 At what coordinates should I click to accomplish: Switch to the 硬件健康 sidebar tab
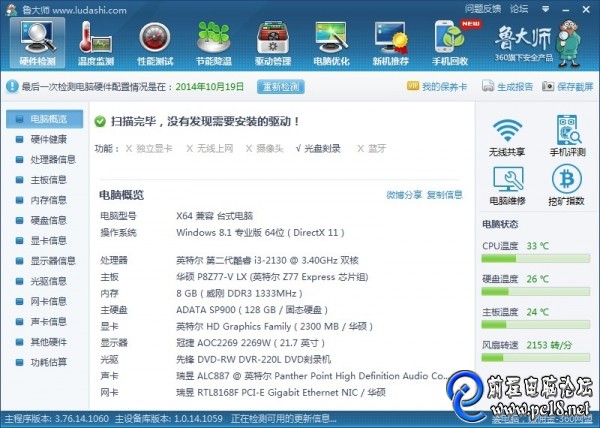point(48,139)
